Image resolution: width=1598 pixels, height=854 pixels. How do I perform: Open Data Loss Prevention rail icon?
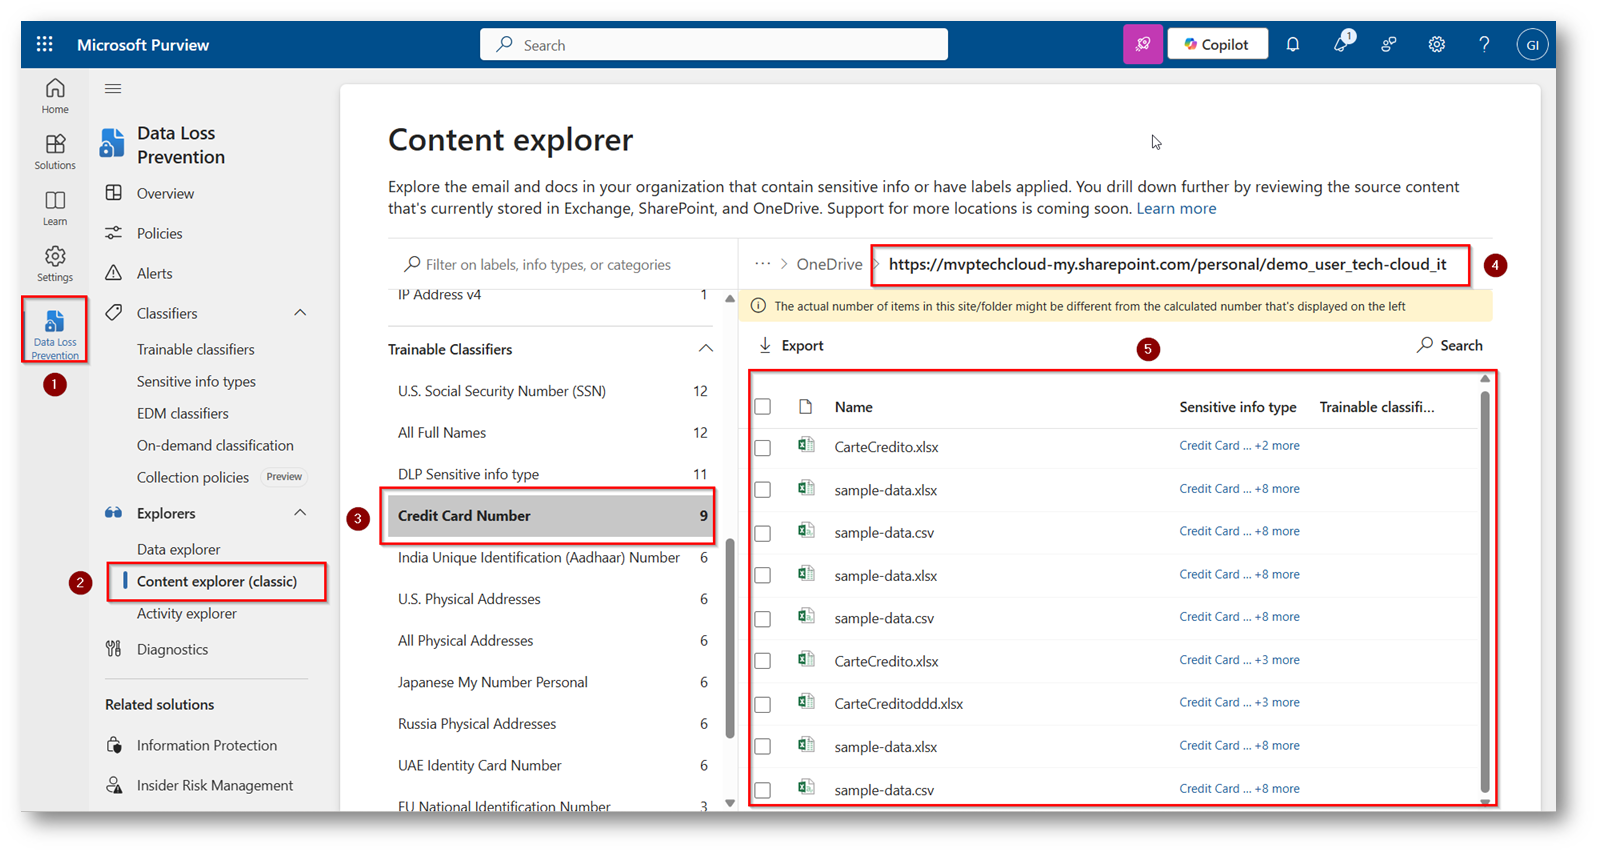click(x=55, y=333)
